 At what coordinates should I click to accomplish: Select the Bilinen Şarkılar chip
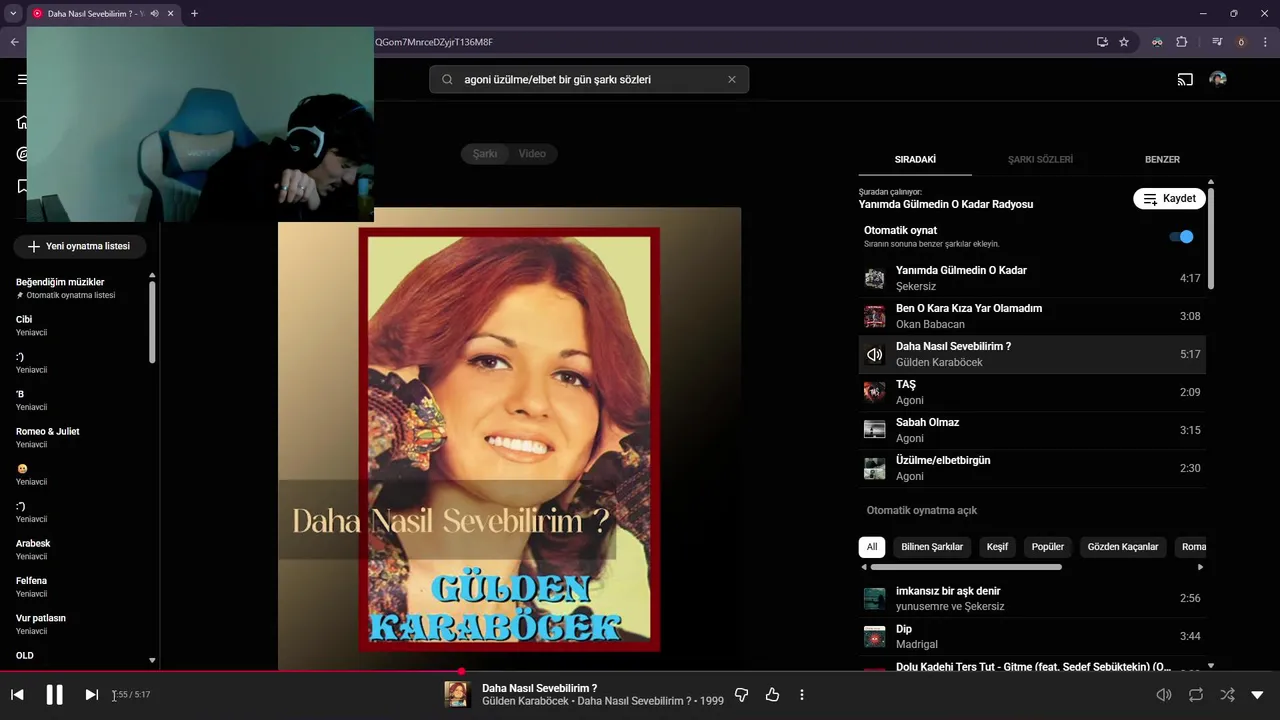[x=932, y=547]
